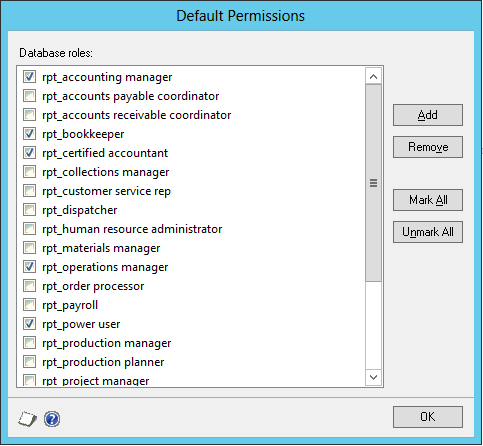Uncheck the rpt_accounting manager role

point(29,77)
